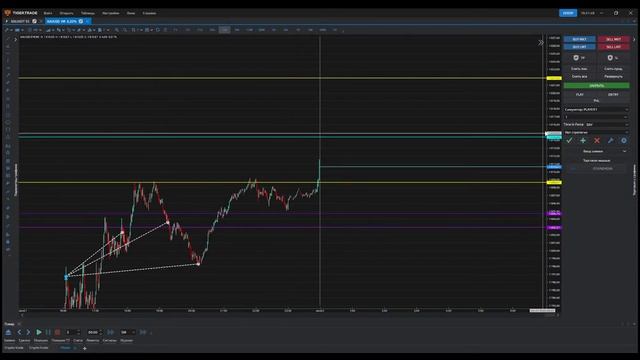Click the green Закрыть button
This screenshot has height=360, width=640.
pyautogui.click(x=596, y=86)
